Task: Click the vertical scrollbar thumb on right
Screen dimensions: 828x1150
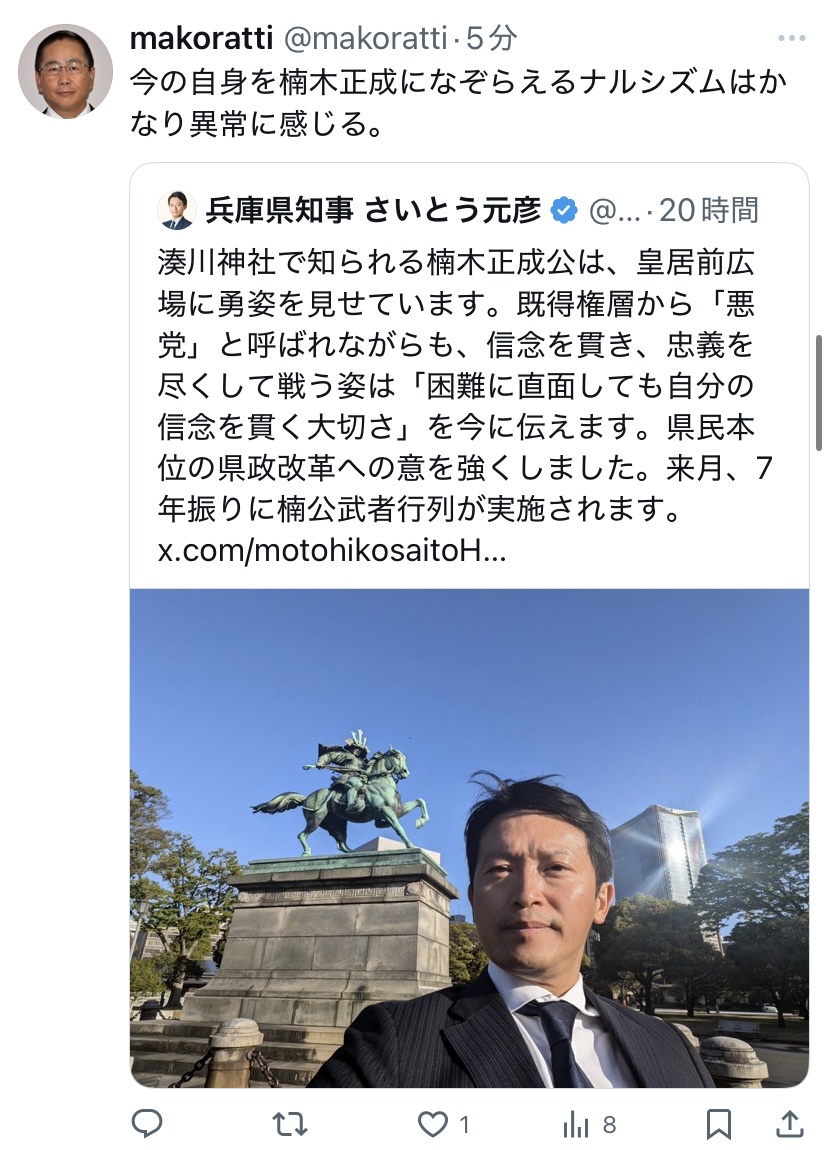Action: (x=818, y=393)
